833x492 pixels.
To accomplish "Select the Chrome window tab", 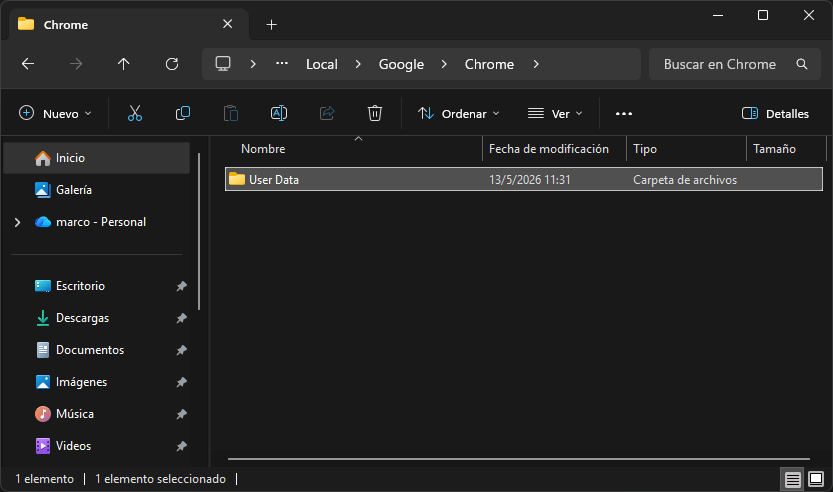I will (129, 25).
